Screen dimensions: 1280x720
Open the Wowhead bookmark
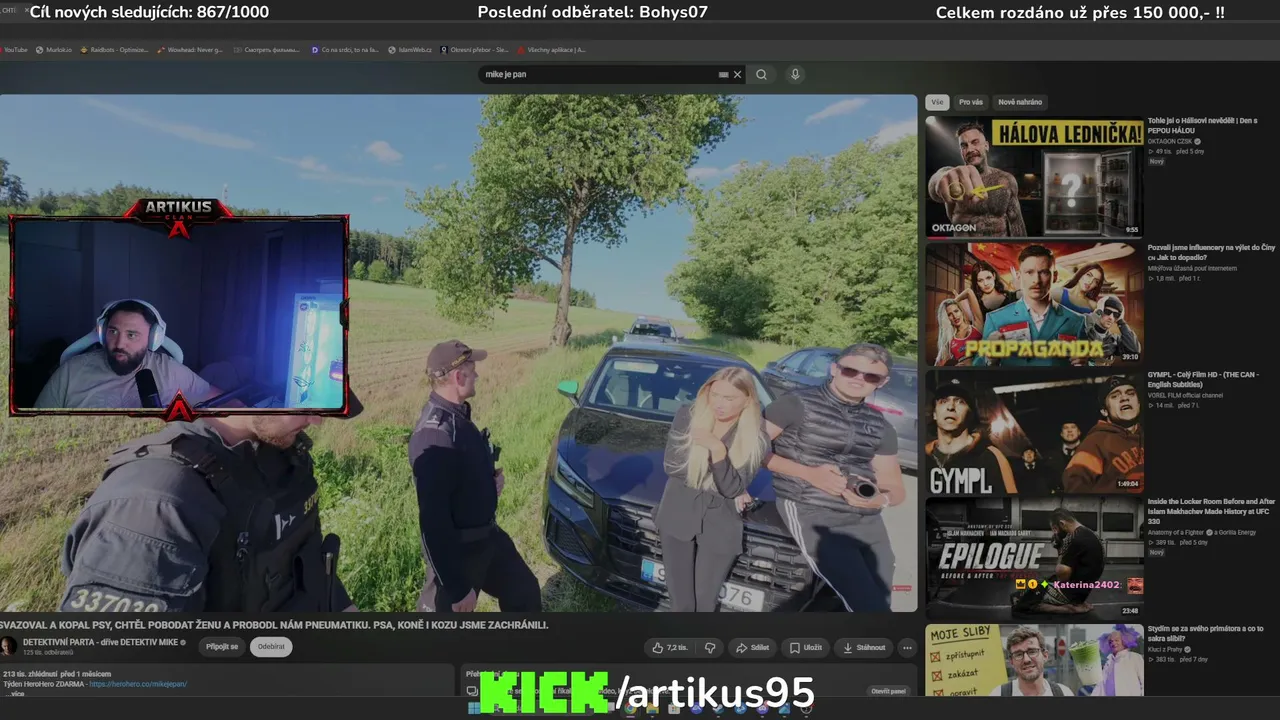click(190, 49)
